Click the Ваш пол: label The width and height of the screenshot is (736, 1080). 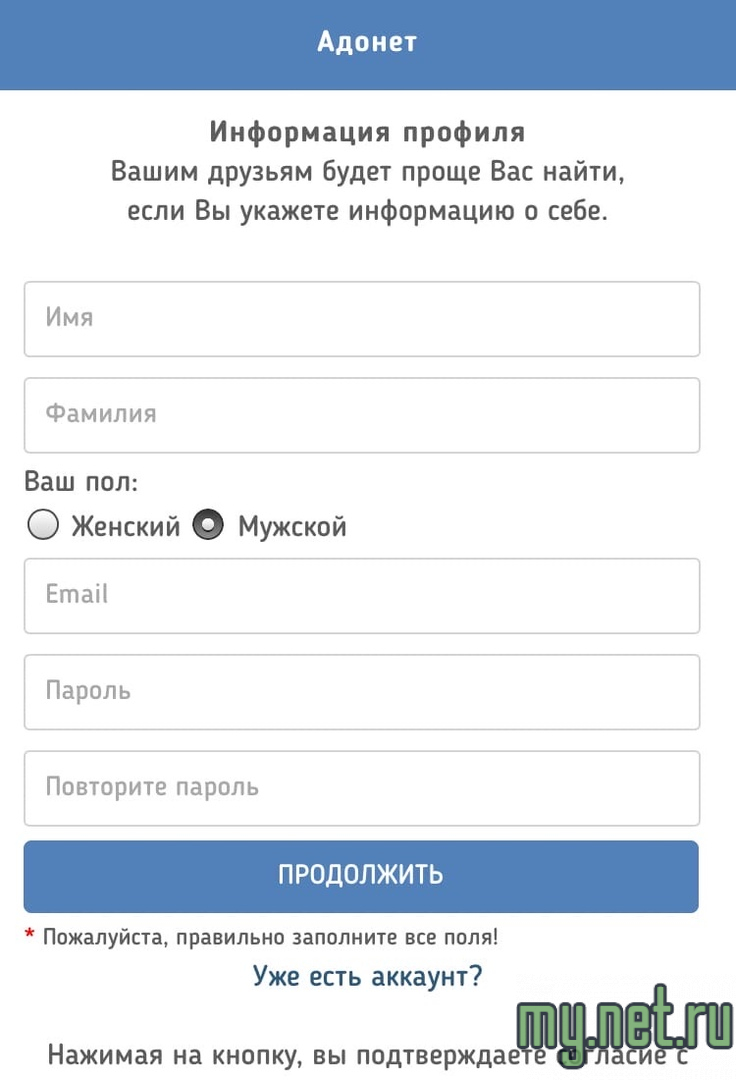[81, 482]
